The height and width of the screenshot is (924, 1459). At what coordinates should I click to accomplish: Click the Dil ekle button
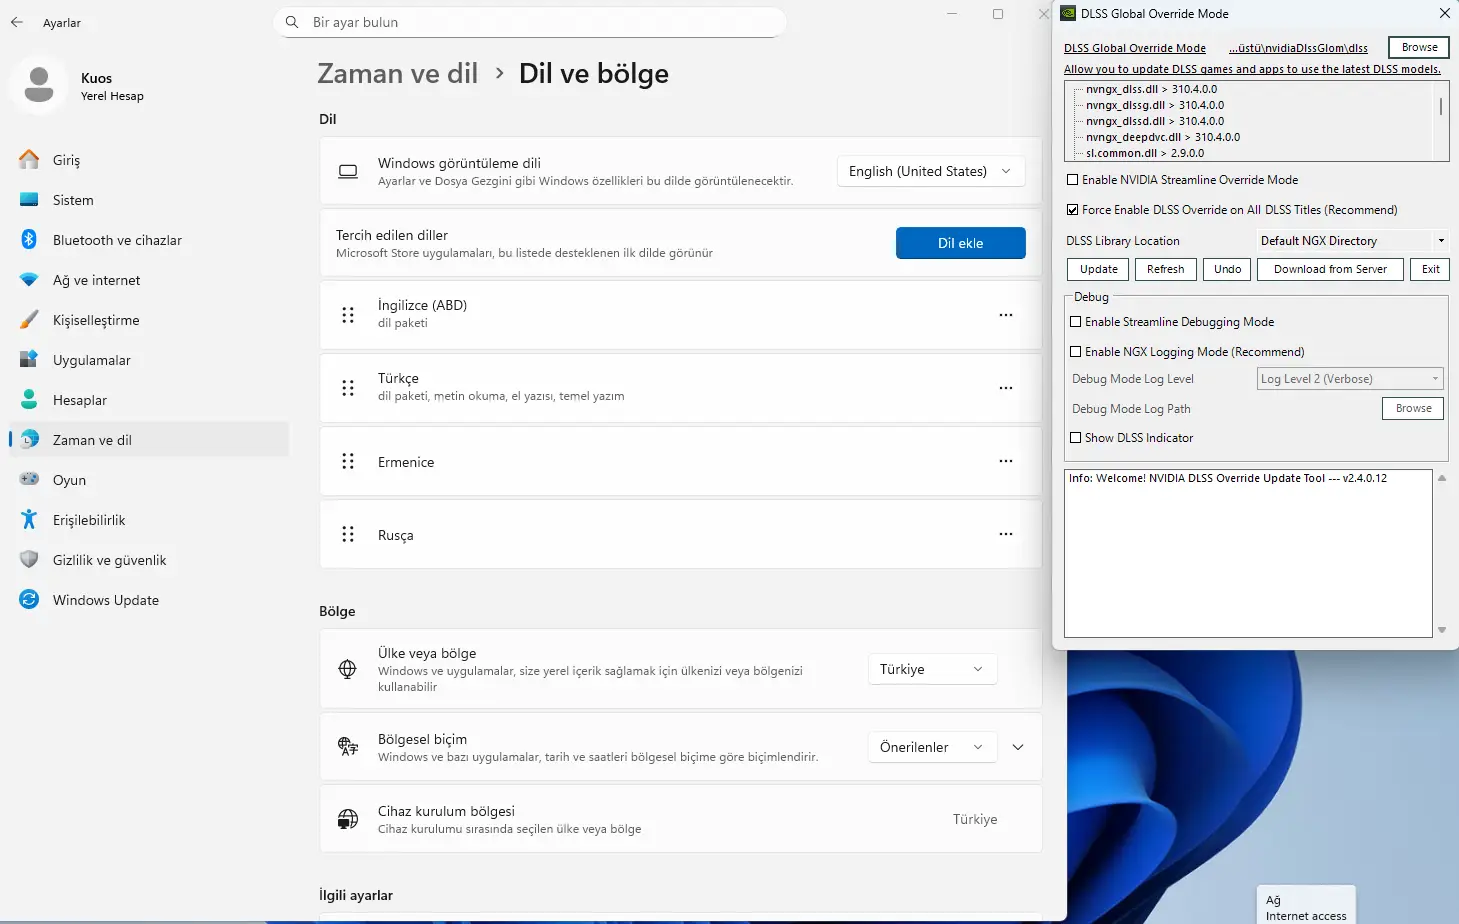960,243
